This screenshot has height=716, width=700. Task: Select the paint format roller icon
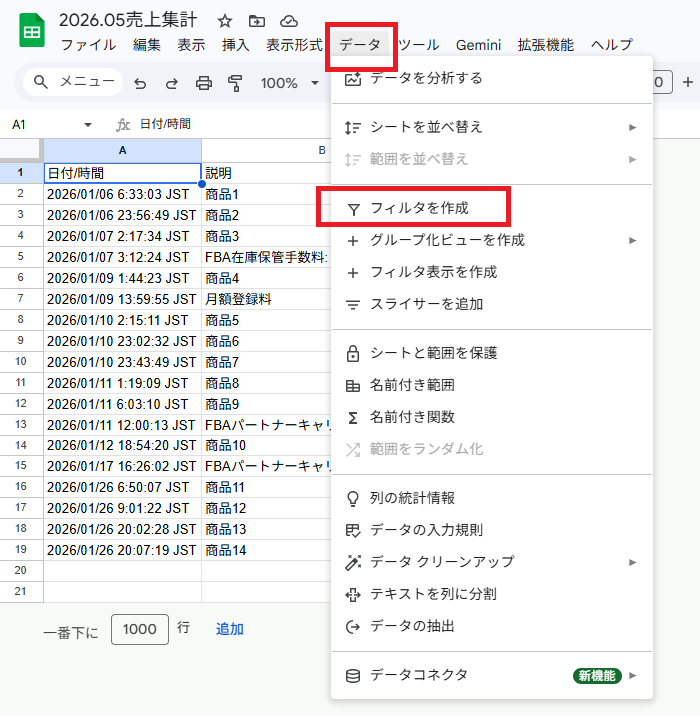[x=235, y=83]
